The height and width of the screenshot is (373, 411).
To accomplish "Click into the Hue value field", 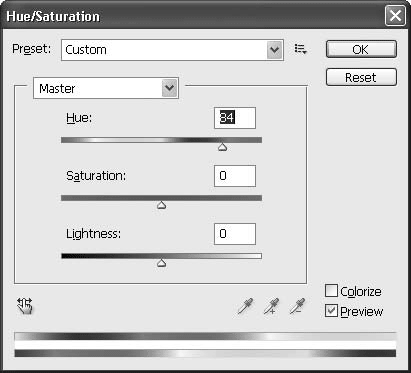I will click(235, 118).
